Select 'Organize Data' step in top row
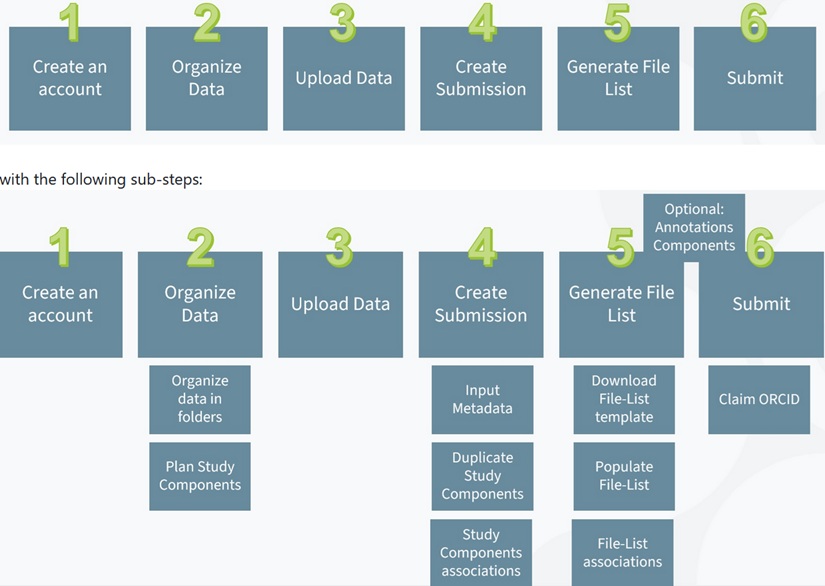 coord(206,79)
